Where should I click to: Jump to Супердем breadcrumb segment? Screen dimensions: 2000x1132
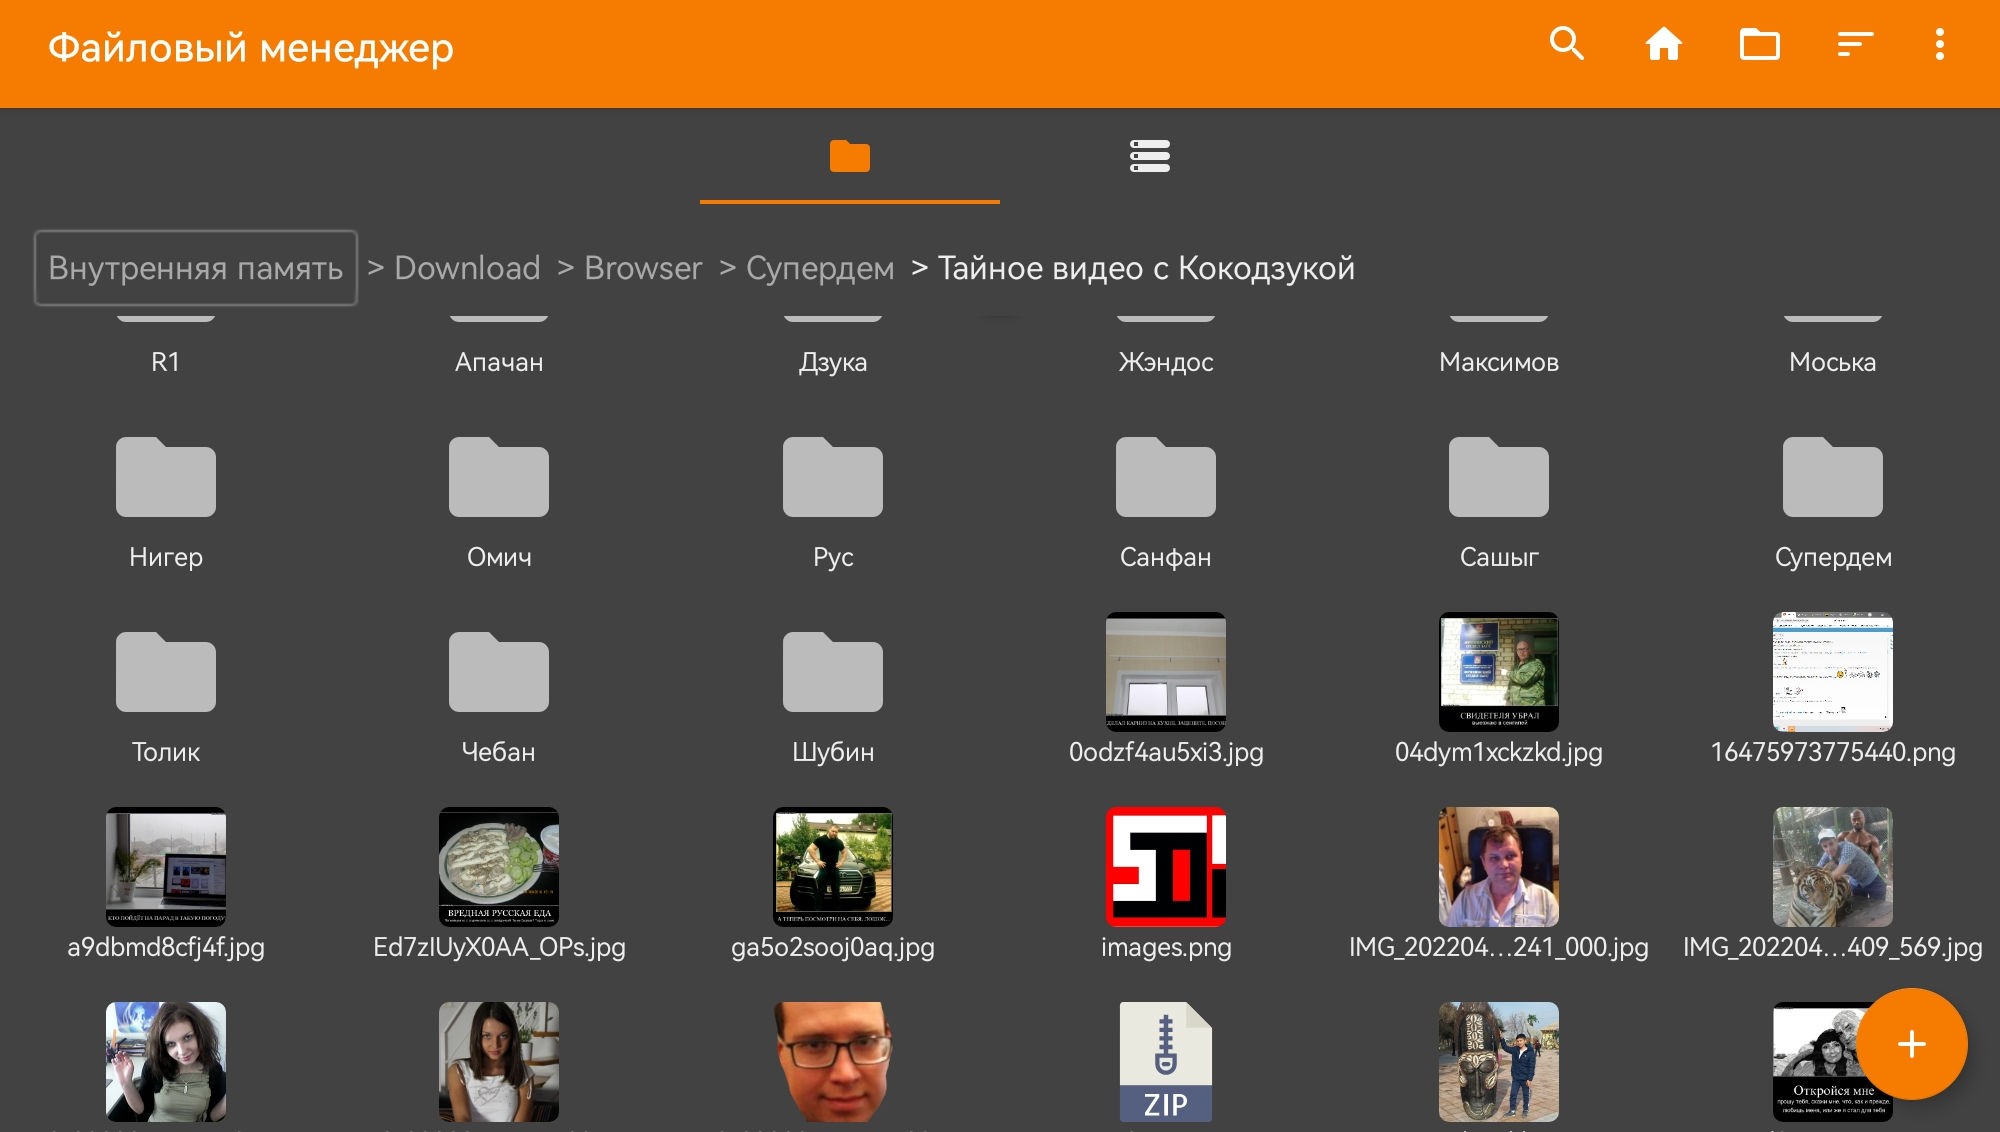[x=820, y=268]
